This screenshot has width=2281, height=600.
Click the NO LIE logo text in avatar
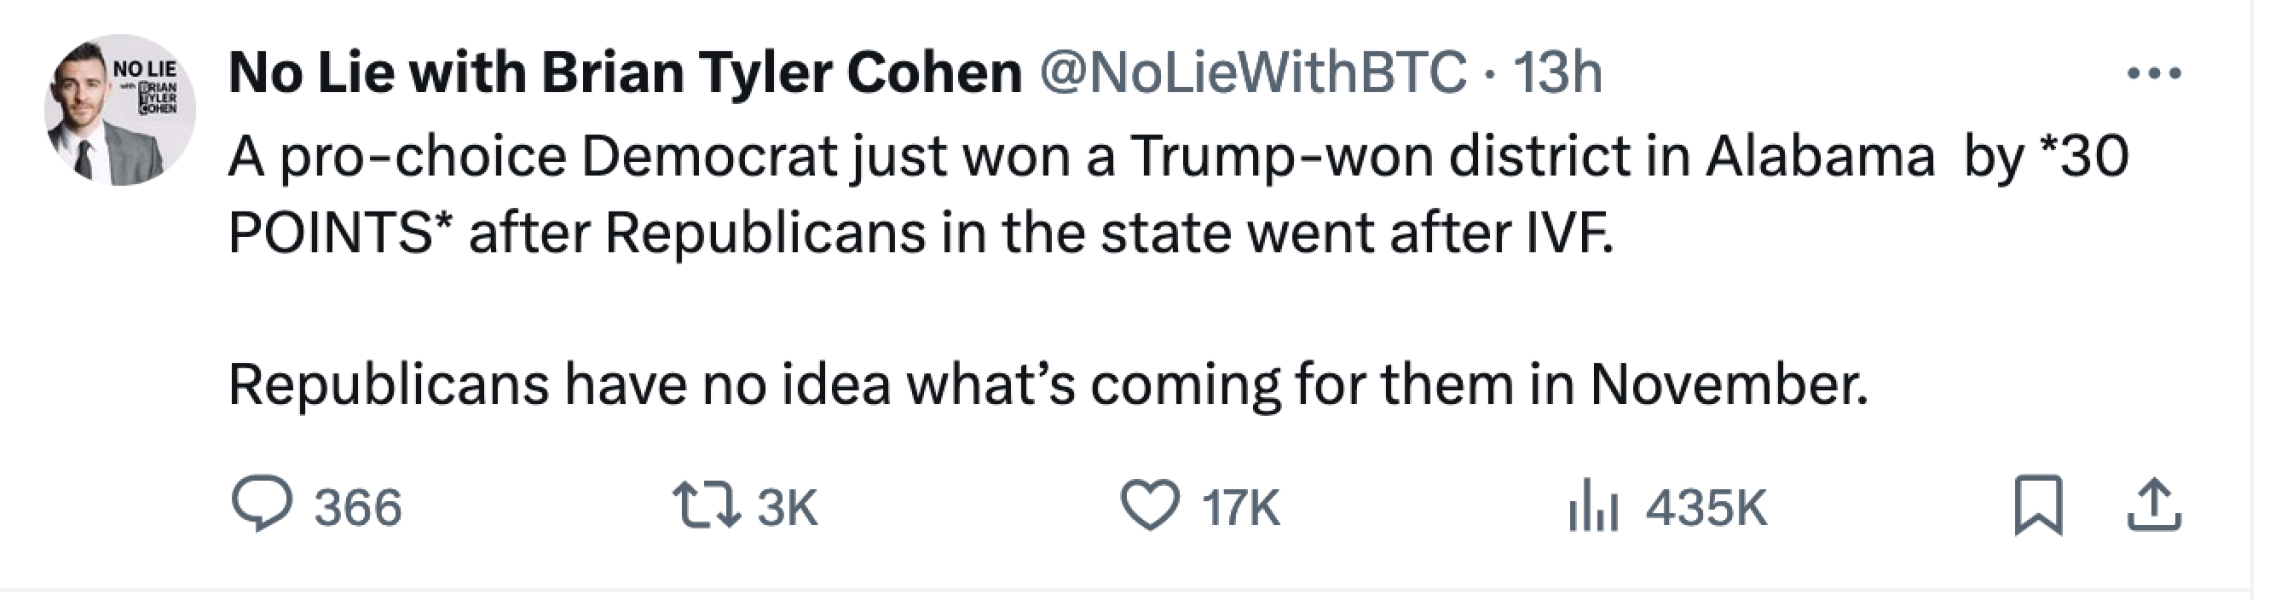pos(145,70)
